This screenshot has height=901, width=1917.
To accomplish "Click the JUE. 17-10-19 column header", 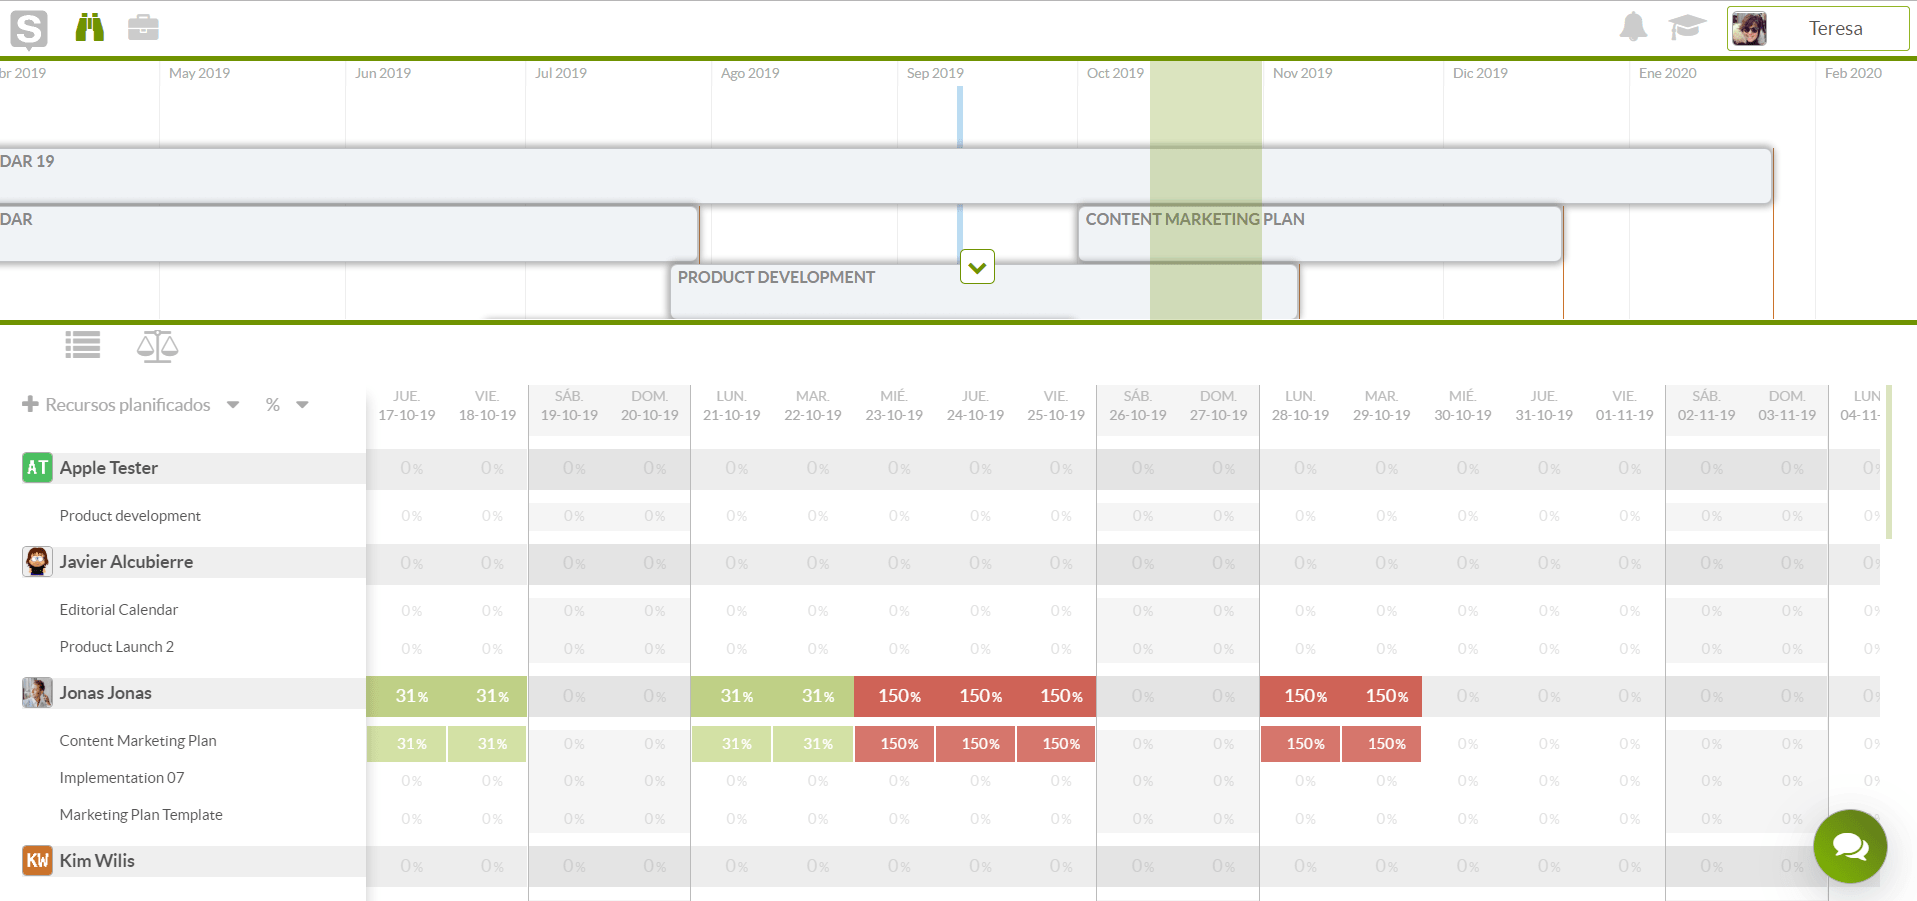I will (407, 405).
